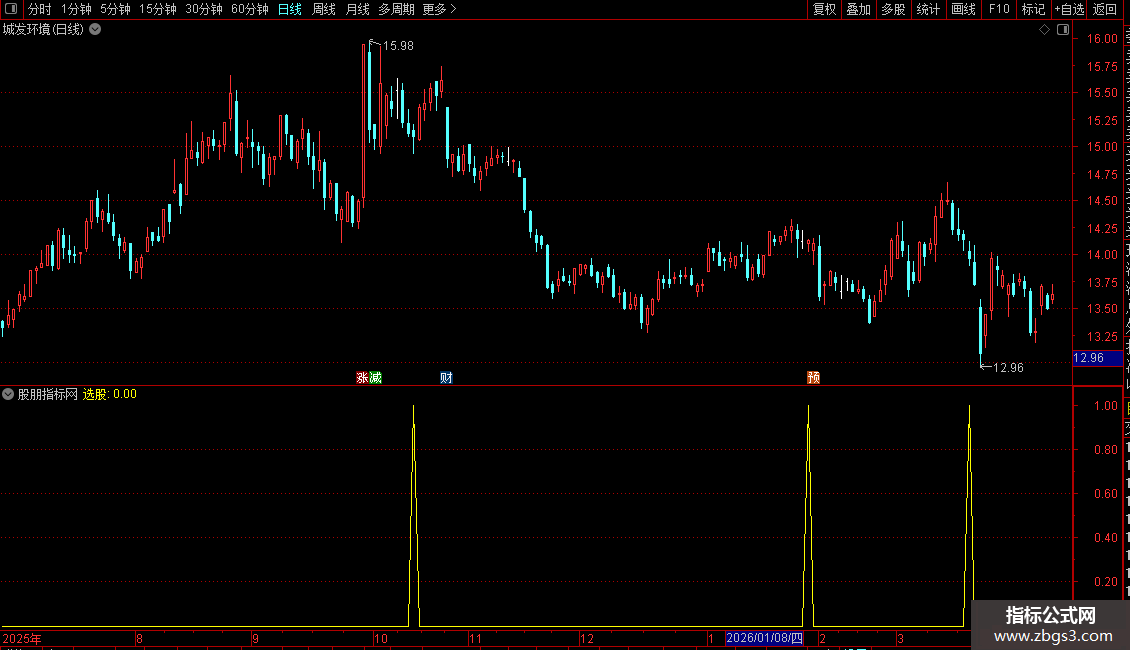Open the 多股 multi-stock view
The image size is (1130, 650).
pyautogui.click(x=893, y=9)
